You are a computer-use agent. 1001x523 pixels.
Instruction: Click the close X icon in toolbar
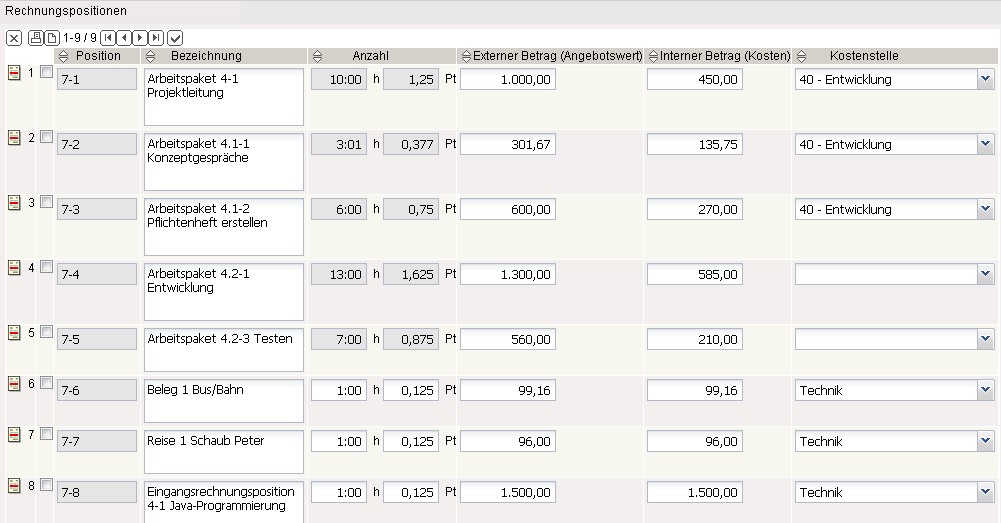click(x=14, y=38)
